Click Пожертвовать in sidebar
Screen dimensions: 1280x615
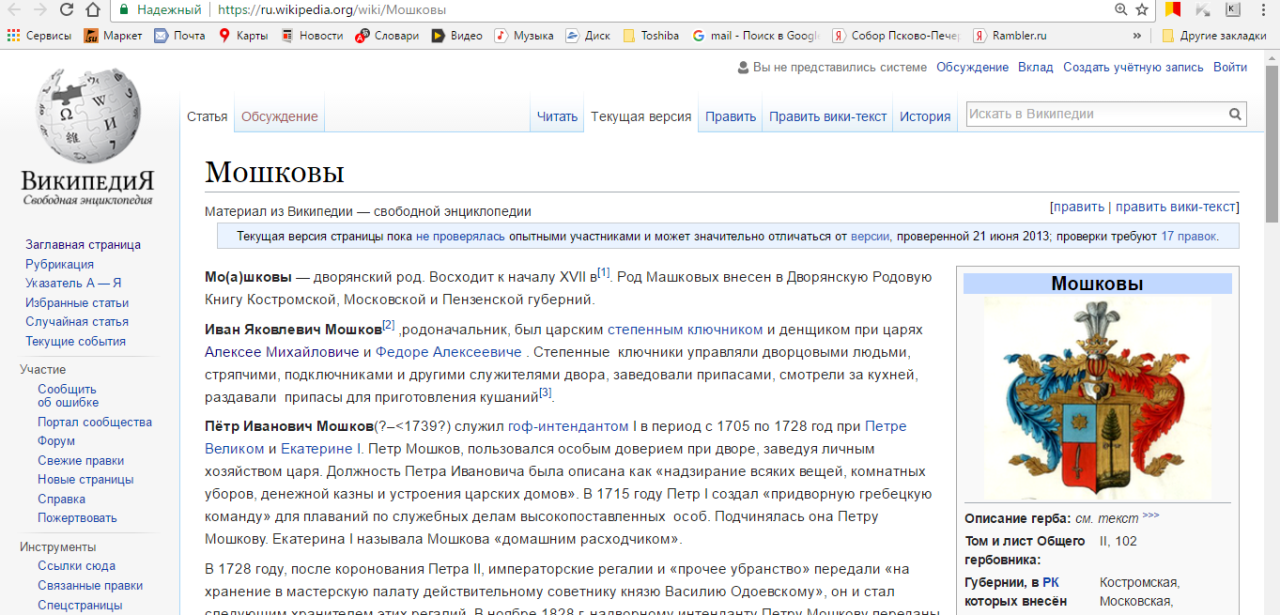coord(77,518)
